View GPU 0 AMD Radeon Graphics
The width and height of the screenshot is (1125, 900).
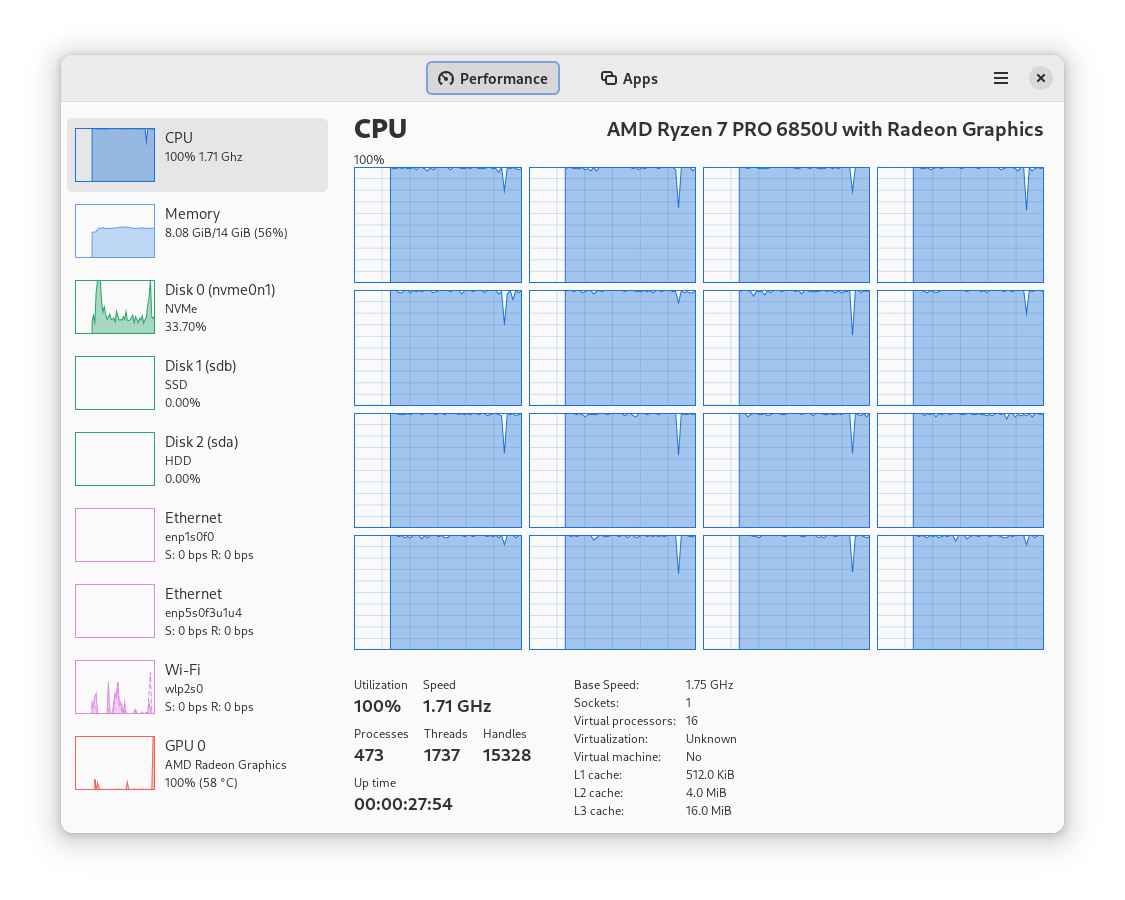point(197,763)
